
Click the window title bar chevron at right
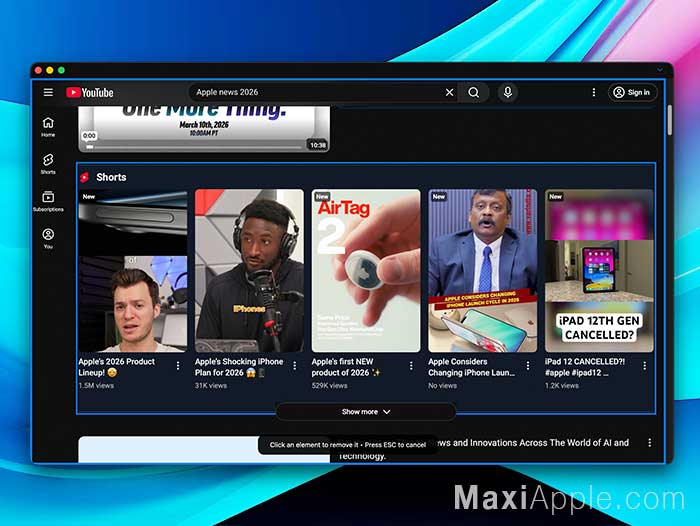659,70
